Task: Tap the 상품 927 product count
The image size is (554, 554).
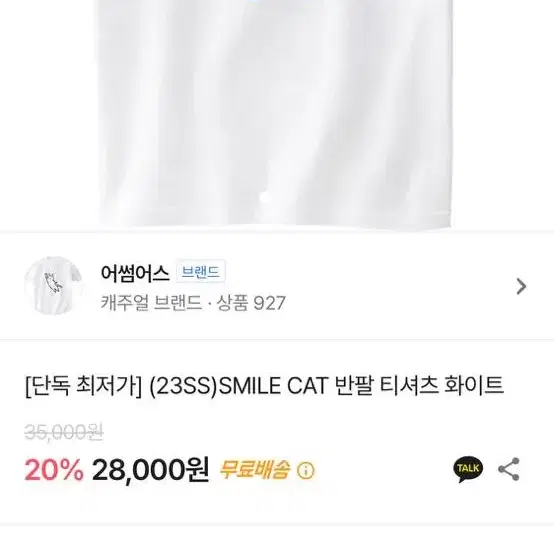Action: [x=251, y=303]
